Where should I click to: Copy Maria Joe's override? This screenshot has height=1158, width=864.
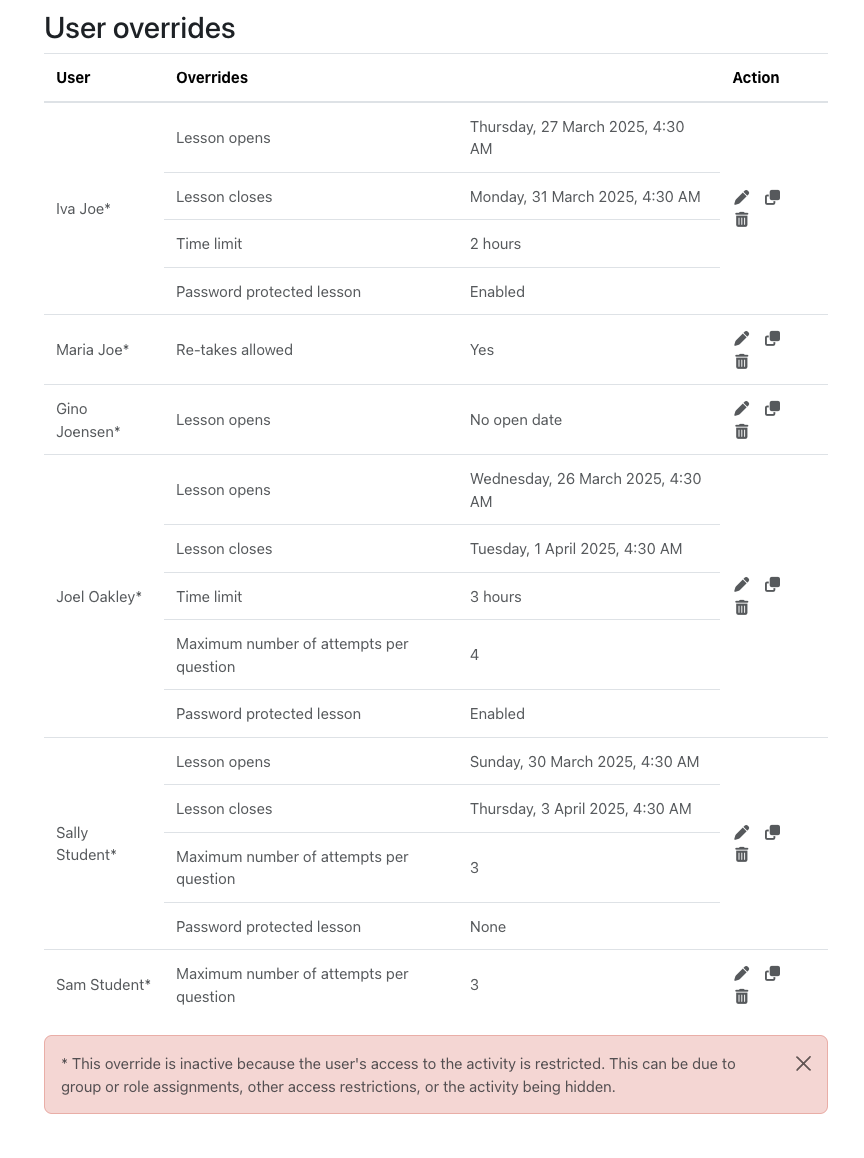click(x=772, y=338)
